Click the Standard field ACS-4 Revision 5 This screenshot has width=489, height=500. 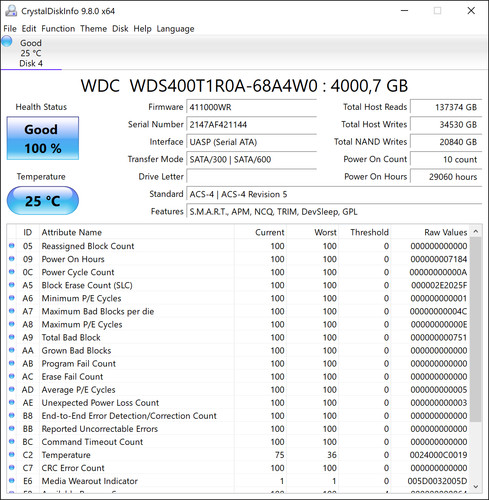coord(334,194)
